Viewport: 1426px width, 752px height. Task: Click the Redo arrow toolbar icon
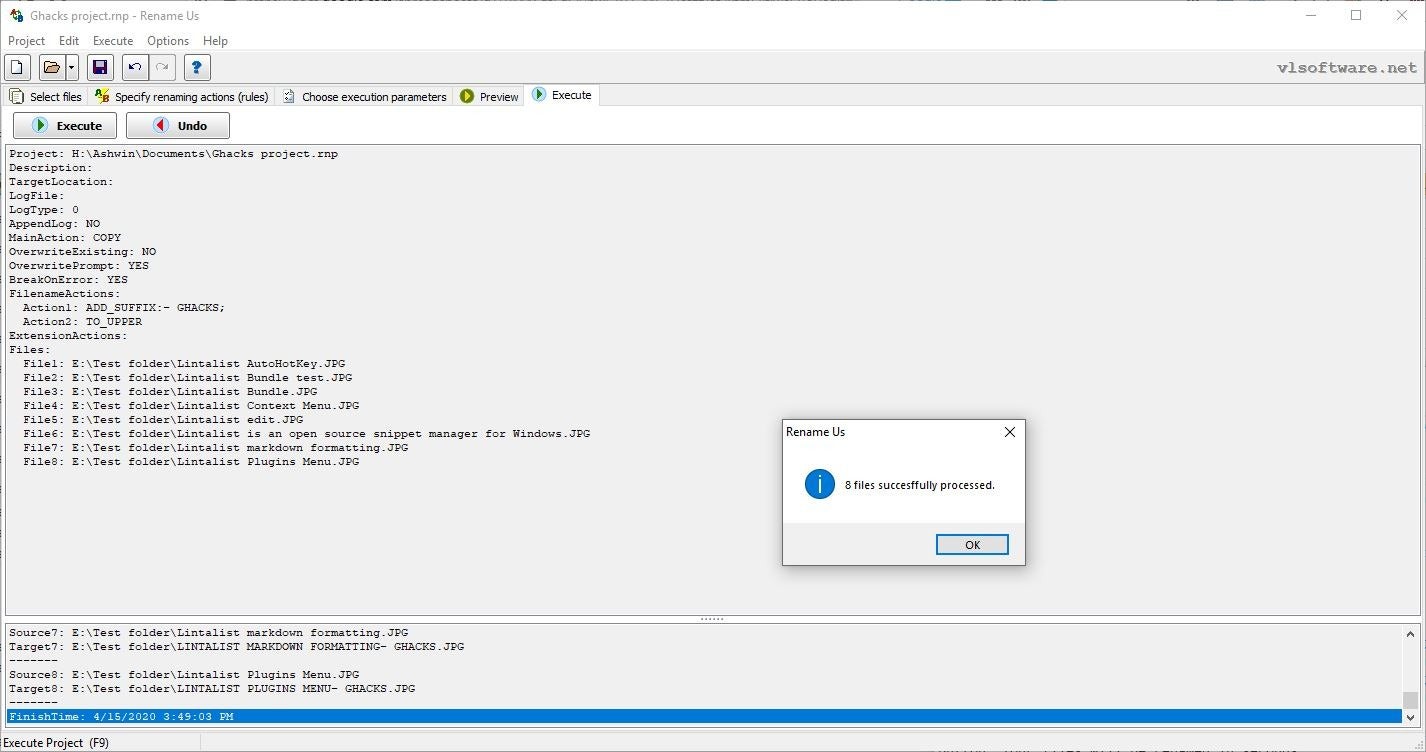pos(162,68)
